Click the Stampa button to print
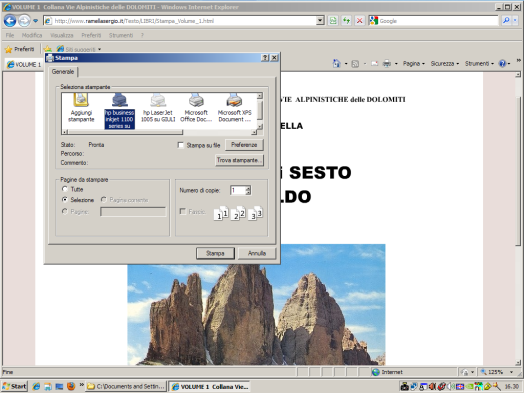This screenshot has width=524, height=393. point(215,253)
